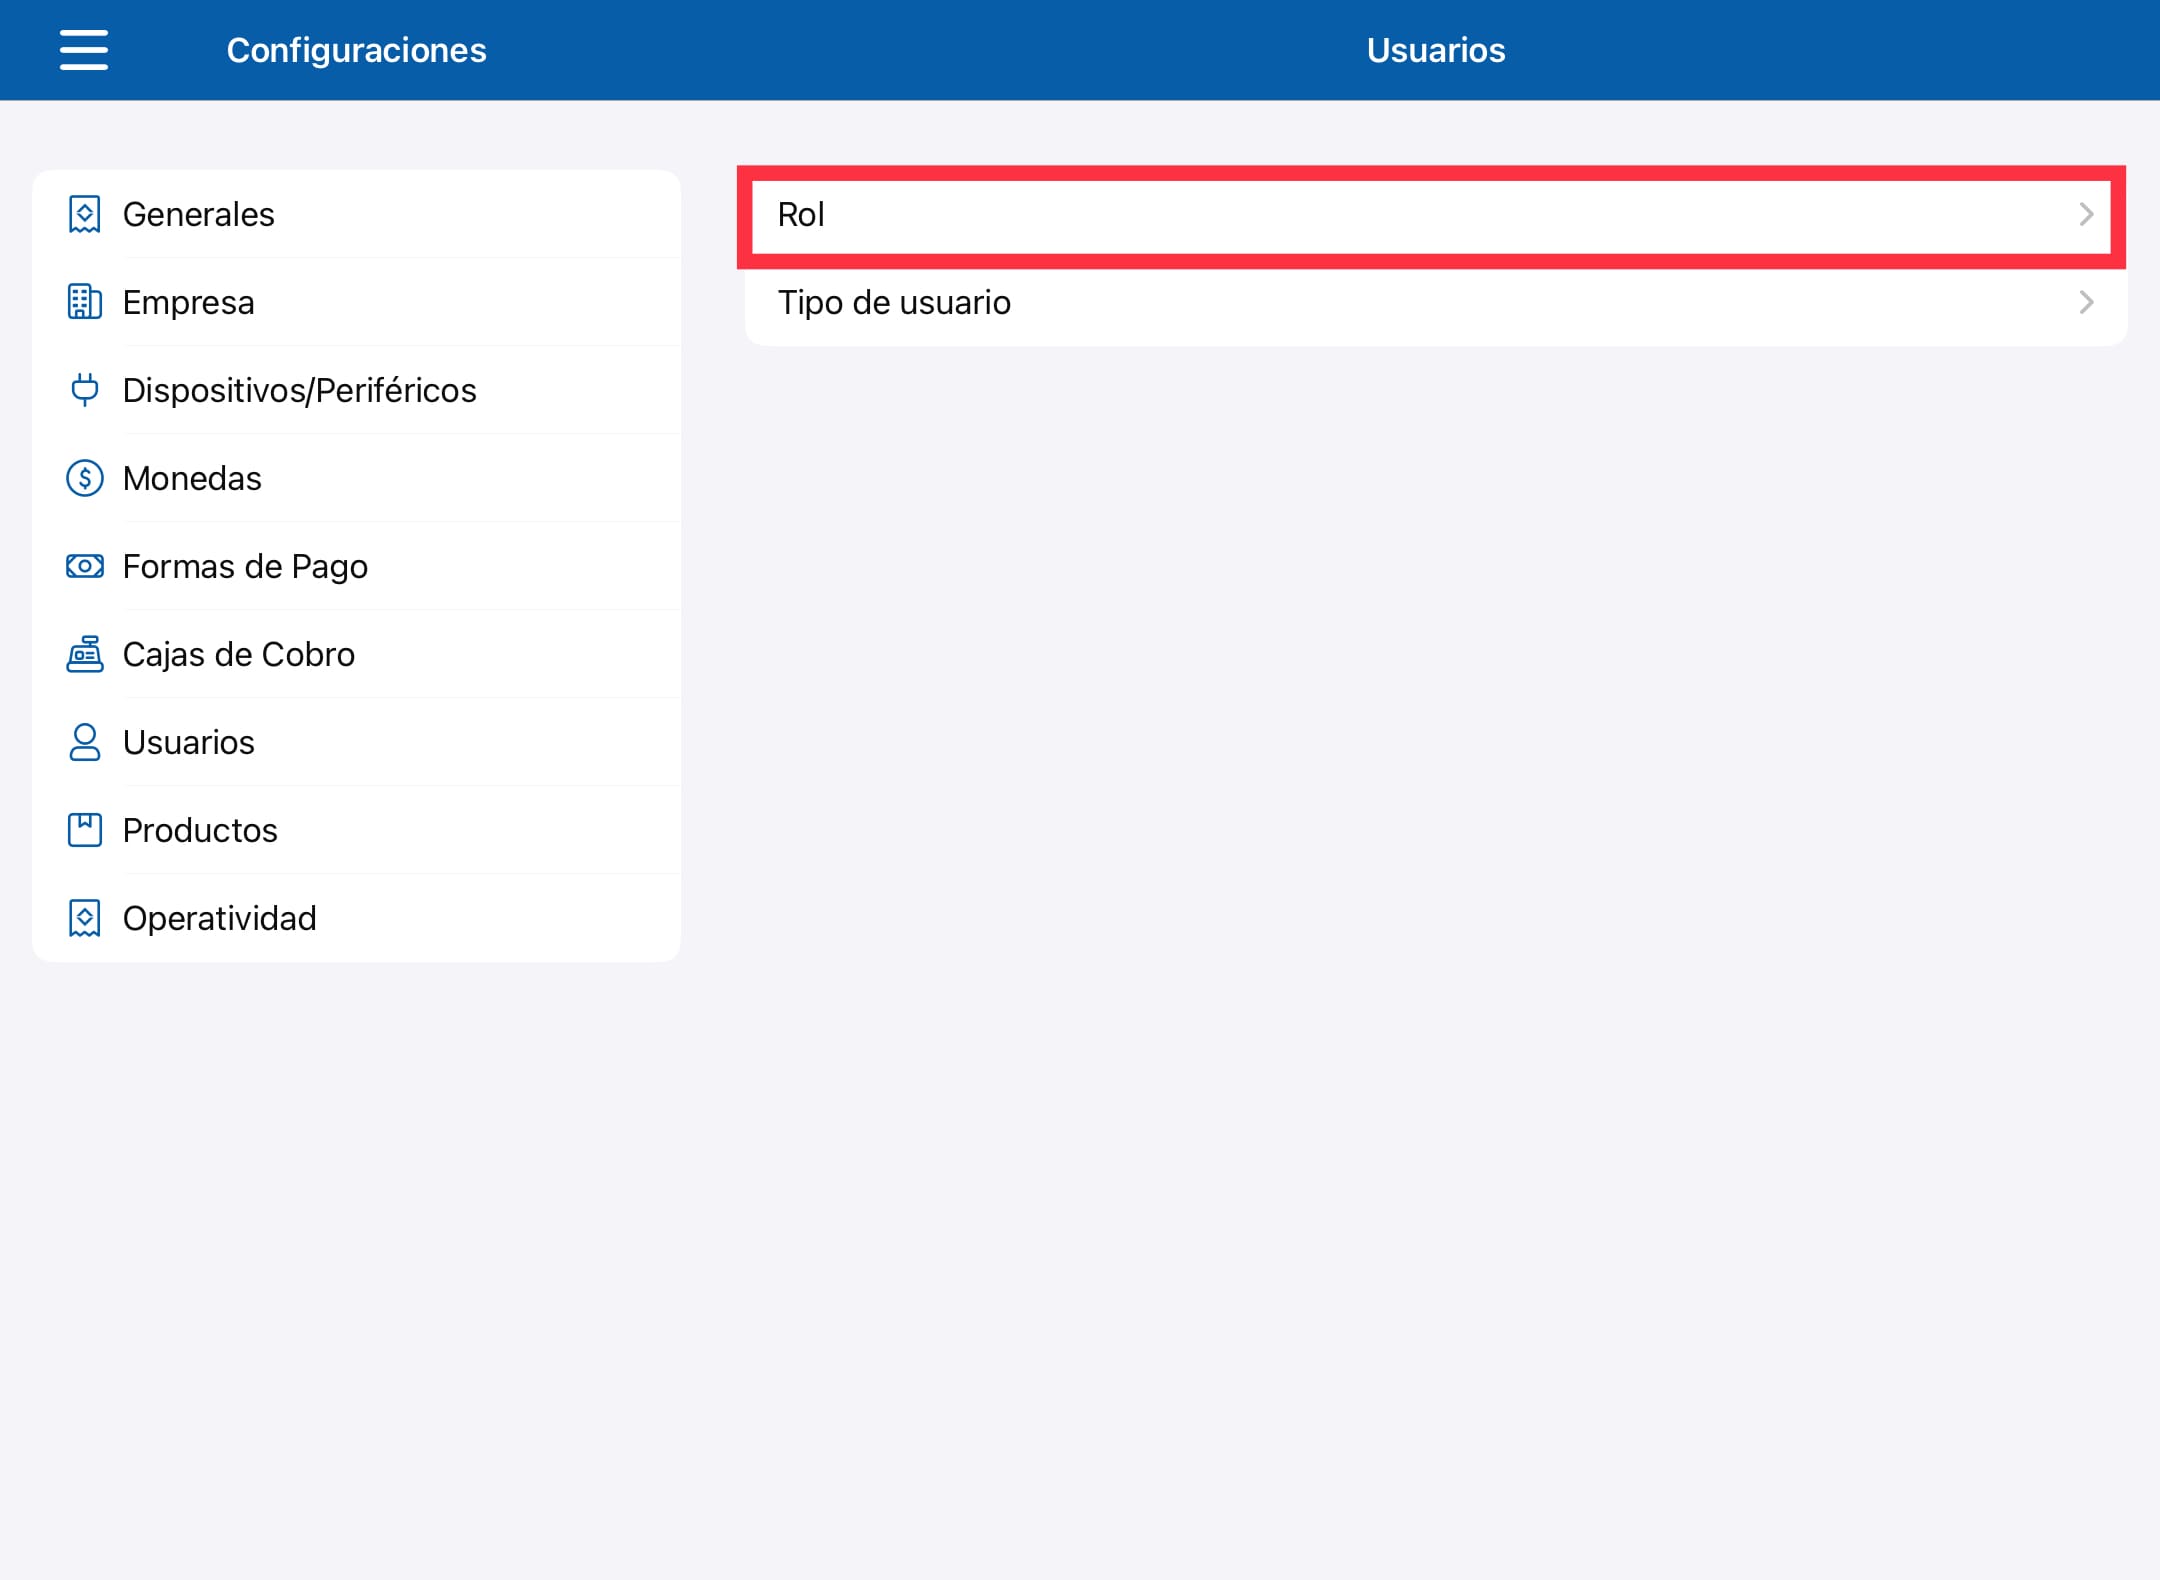Click the Usuarios header title
Viewport: 2160px width, 1580px height.
pos(1436,50)
